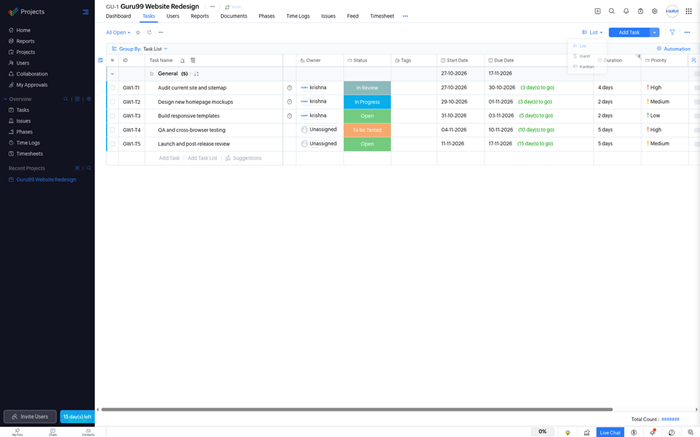
Task: Select Kanban in the view menu
Action: click(583, 67)
